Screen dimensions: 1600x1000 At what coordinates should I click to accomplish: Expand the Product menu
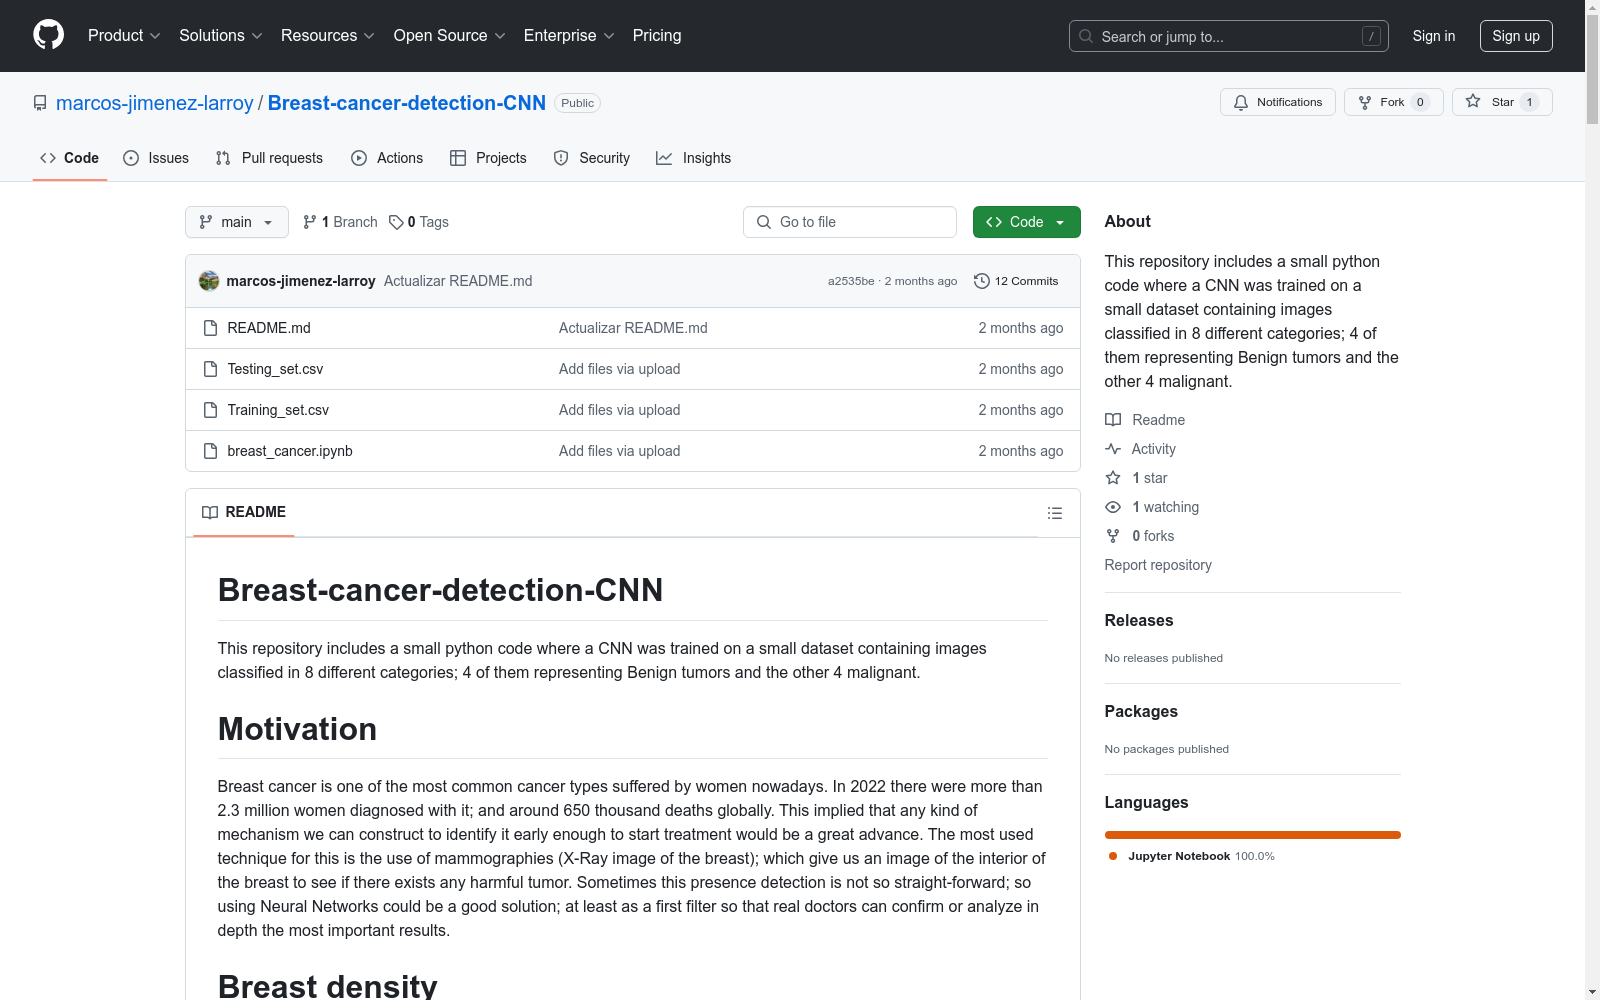[124, 35]
